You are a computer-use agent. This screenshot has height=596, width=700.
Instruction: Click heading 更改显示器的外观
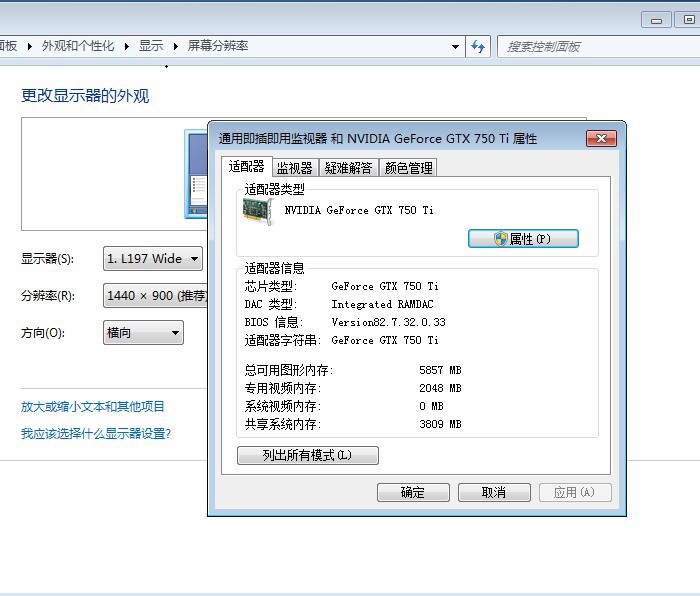click(85, 96)
